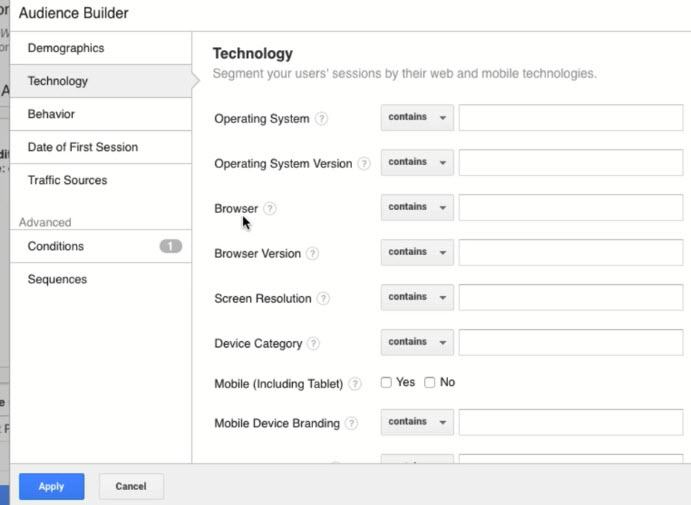Viewport: 691px width, 505px height.
Task: Click the Apply button
Action: (51, 487)
